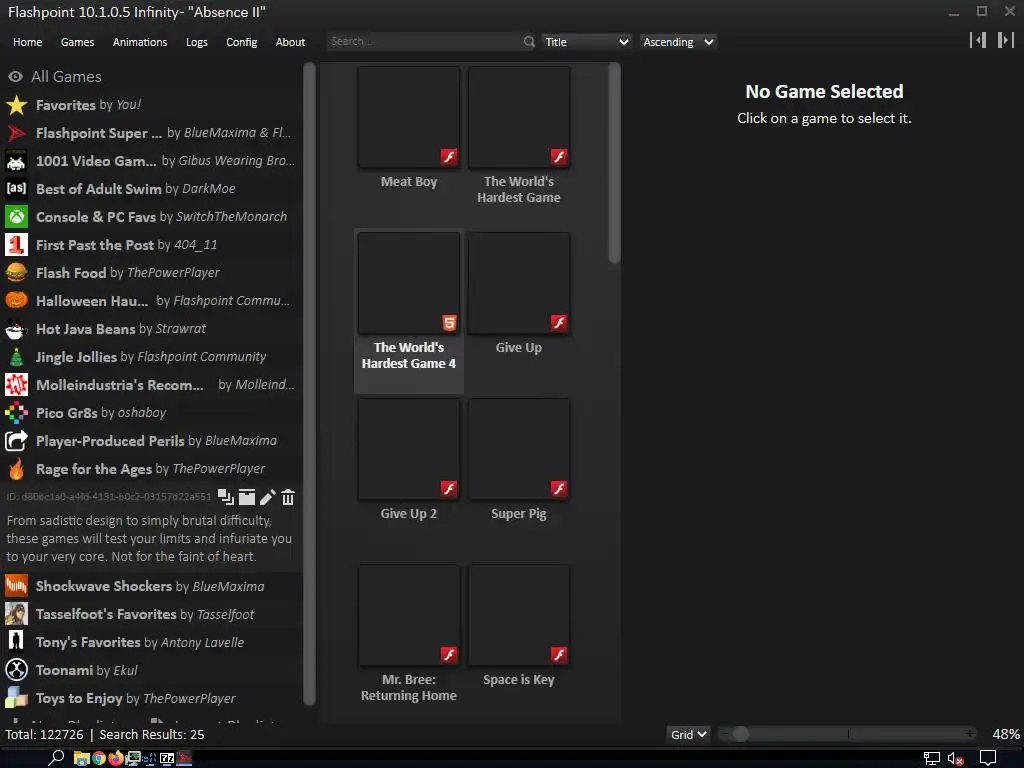Edit the playlist with the pencil icon
This screenshot has width=1024, height=768.
(x=267, y=498)
